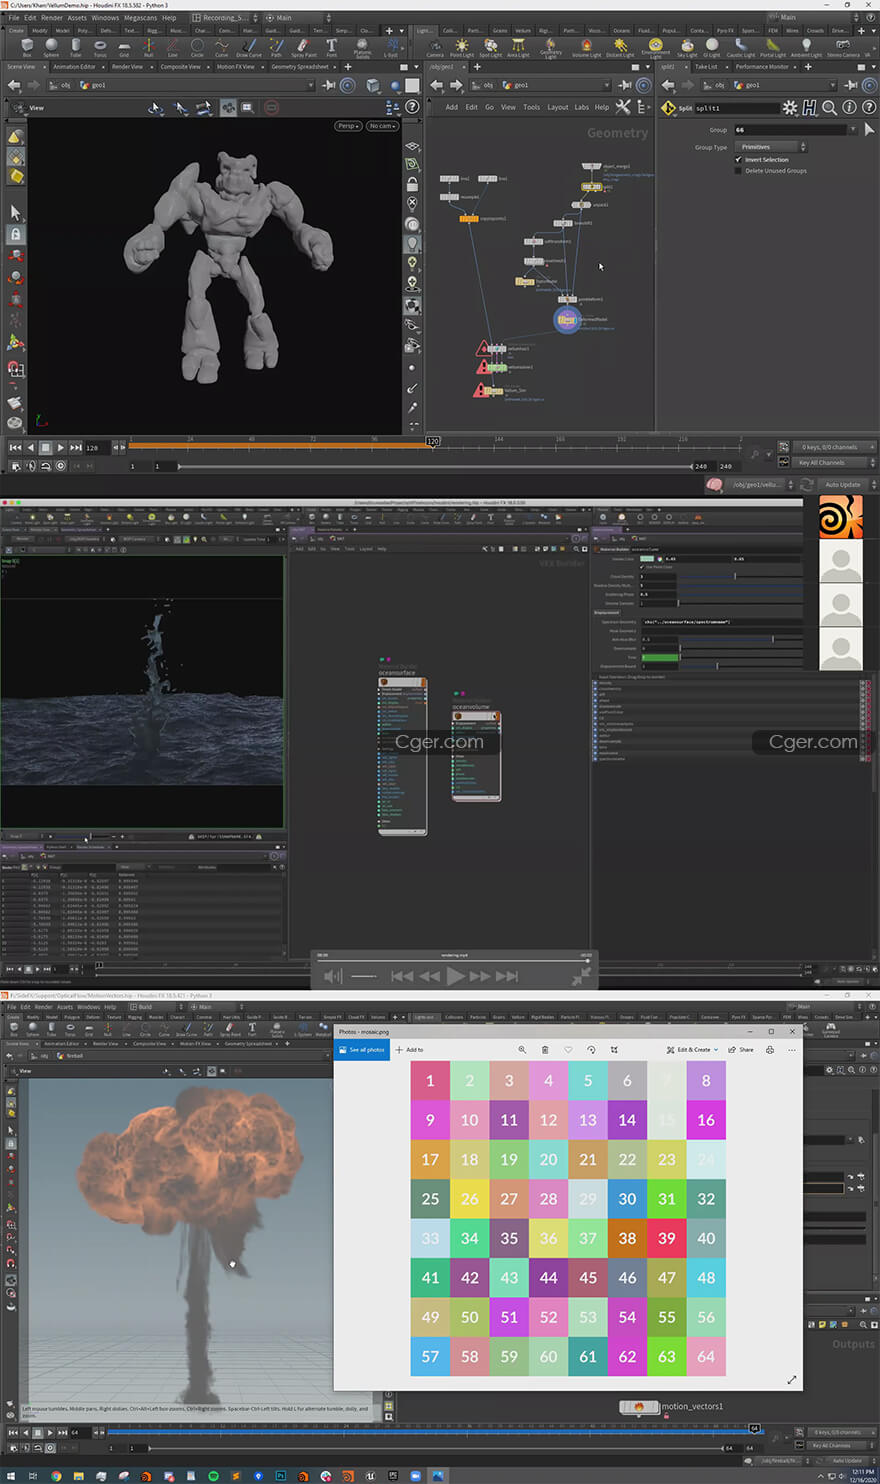Click the zoom magnifier icon in Photos toolbar
This screenshot has width=880, height=1484.
click(x=522, y=1049)
